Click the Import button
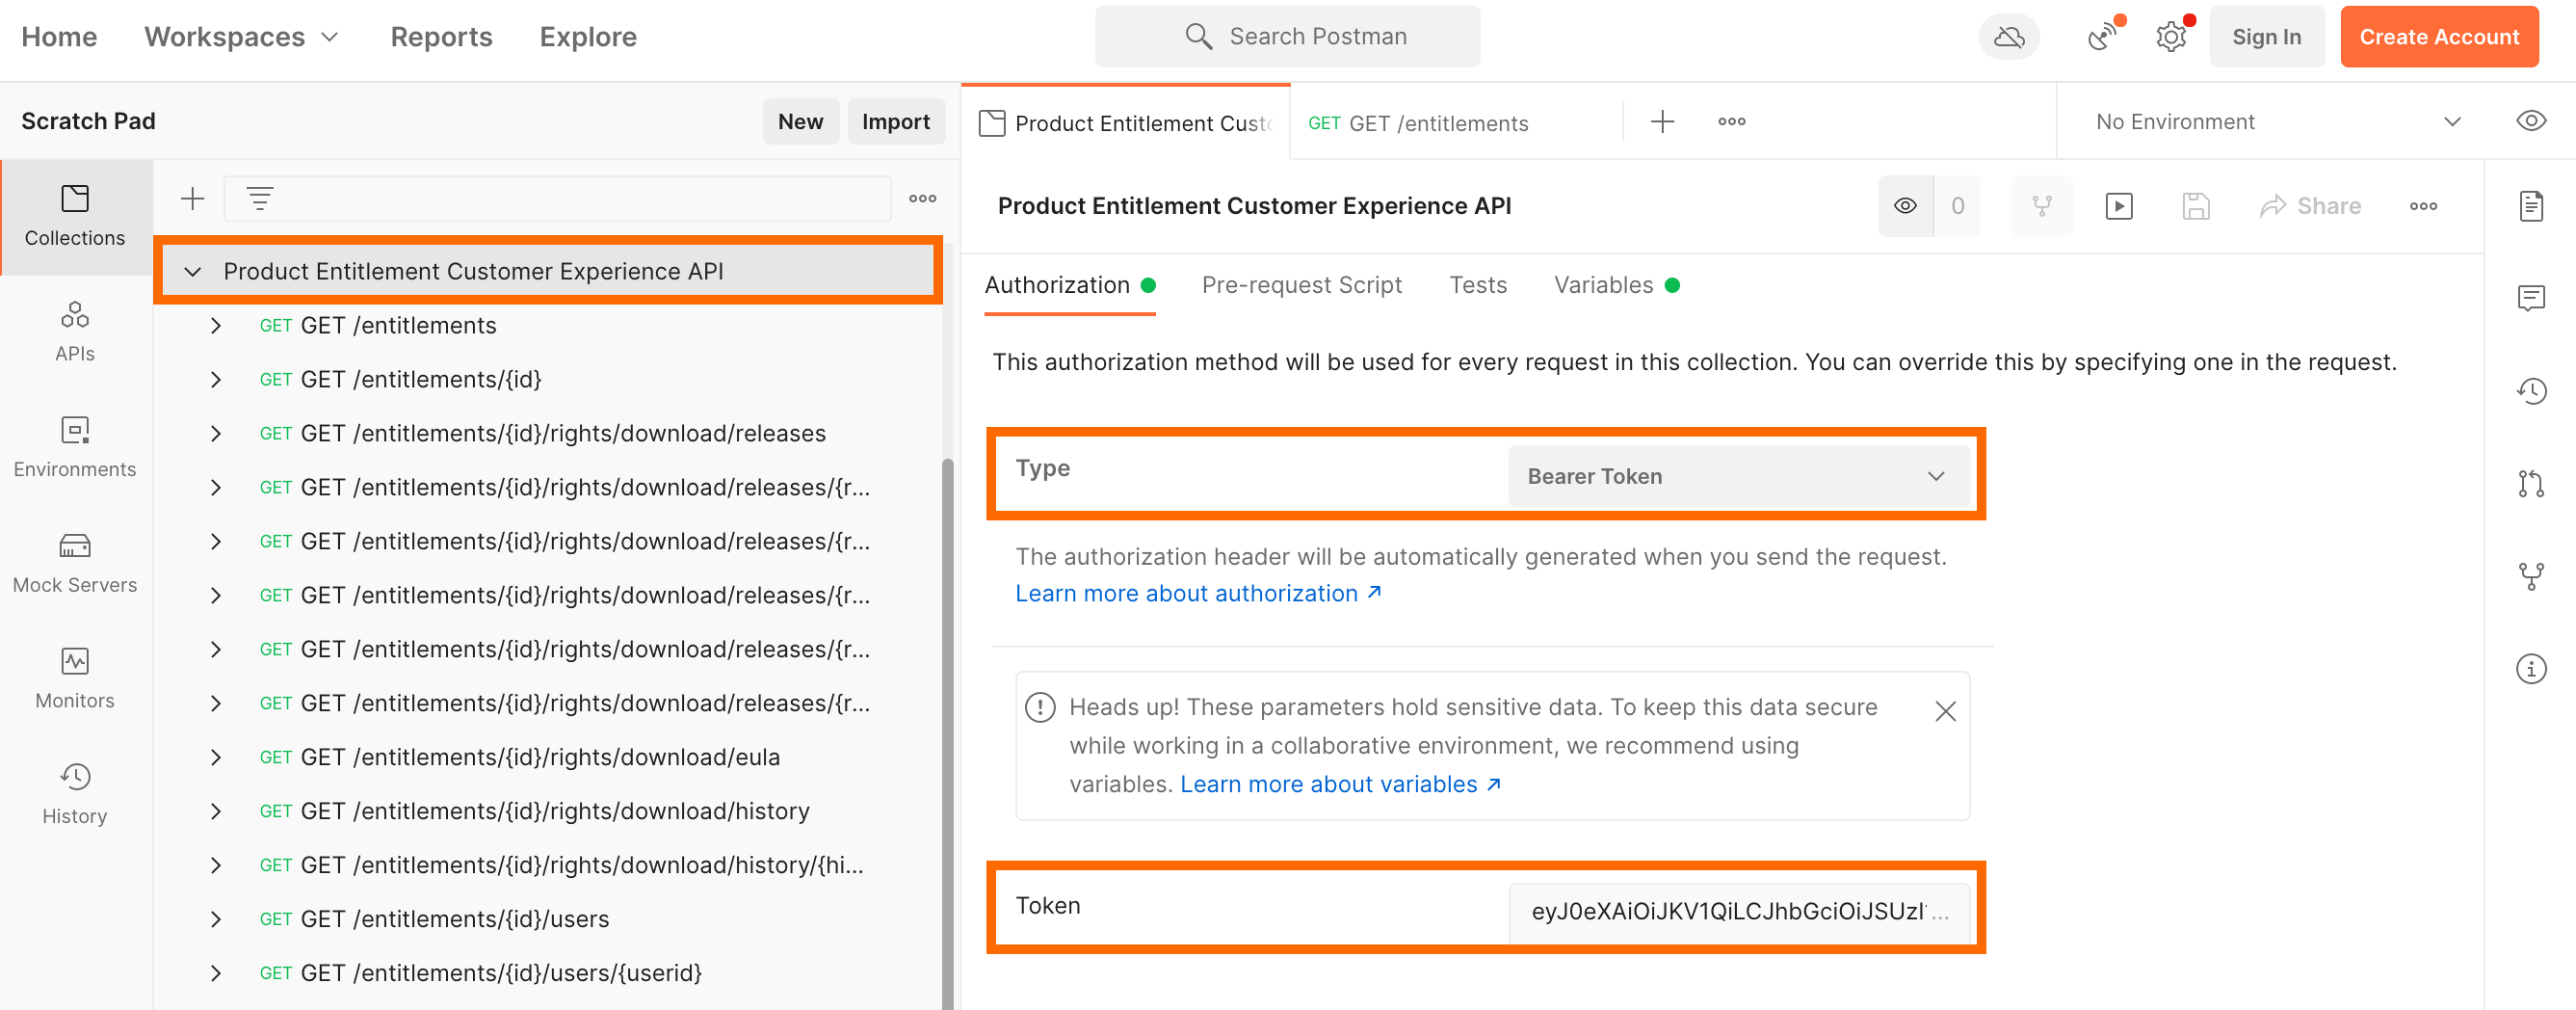The height and width of the screenshot is (1010, 2576). tap(895, 121)
